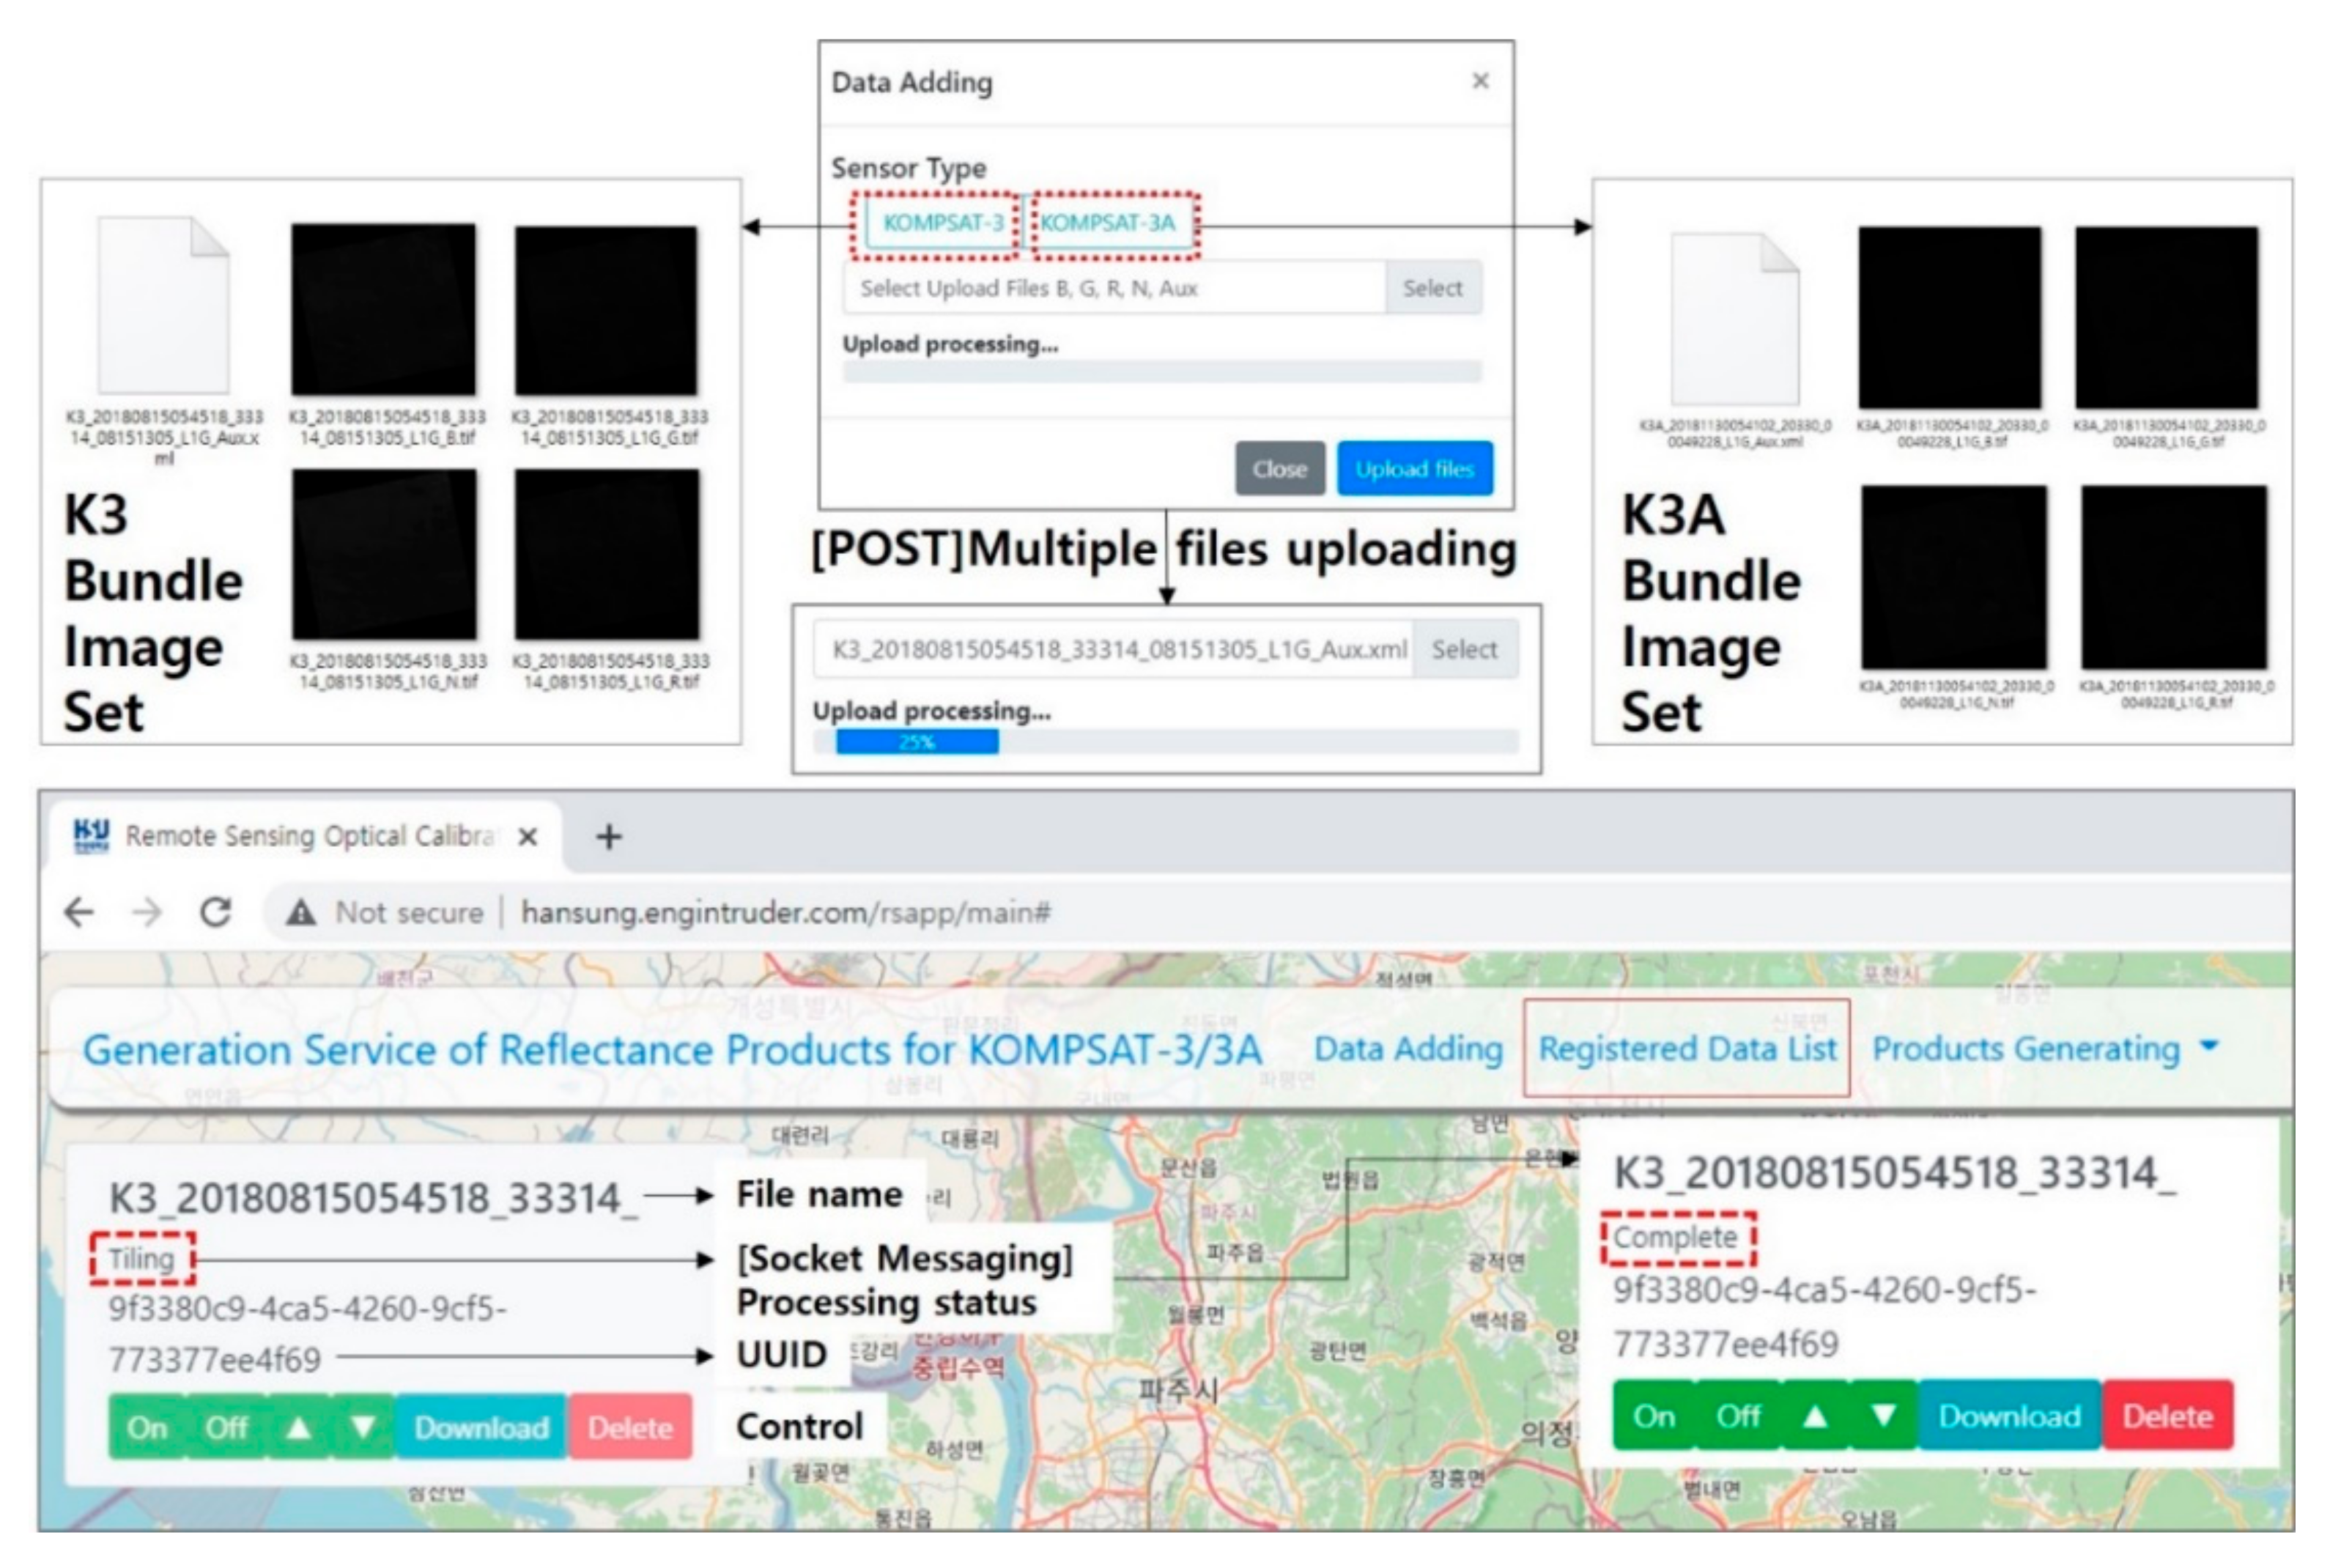Click the browser refresh icon

pyautogui.click(x=215, y=911)
